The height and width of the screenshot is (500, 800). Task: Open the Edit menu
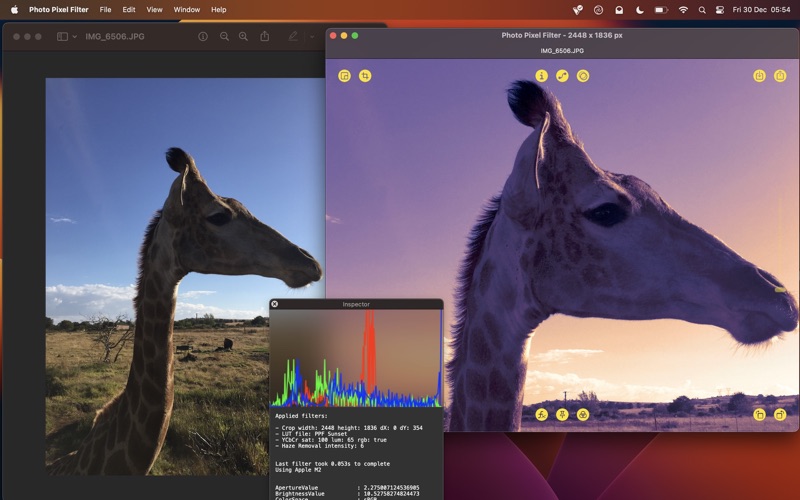(129, 10)
